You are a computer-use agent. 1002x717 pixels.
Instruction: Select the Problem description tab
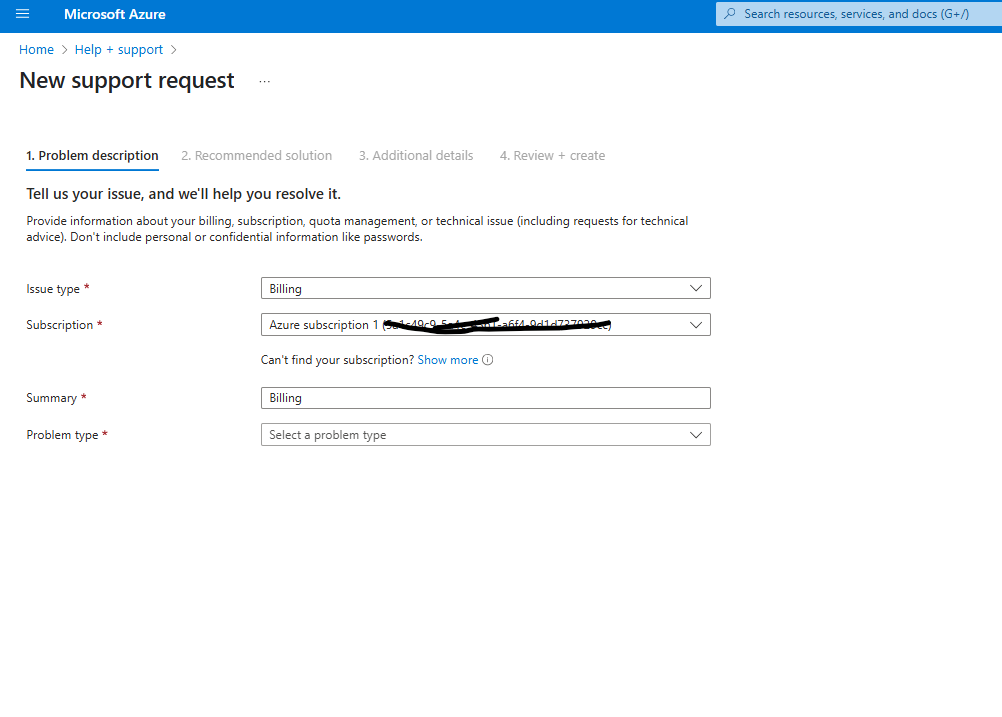(x=92, y=156)
